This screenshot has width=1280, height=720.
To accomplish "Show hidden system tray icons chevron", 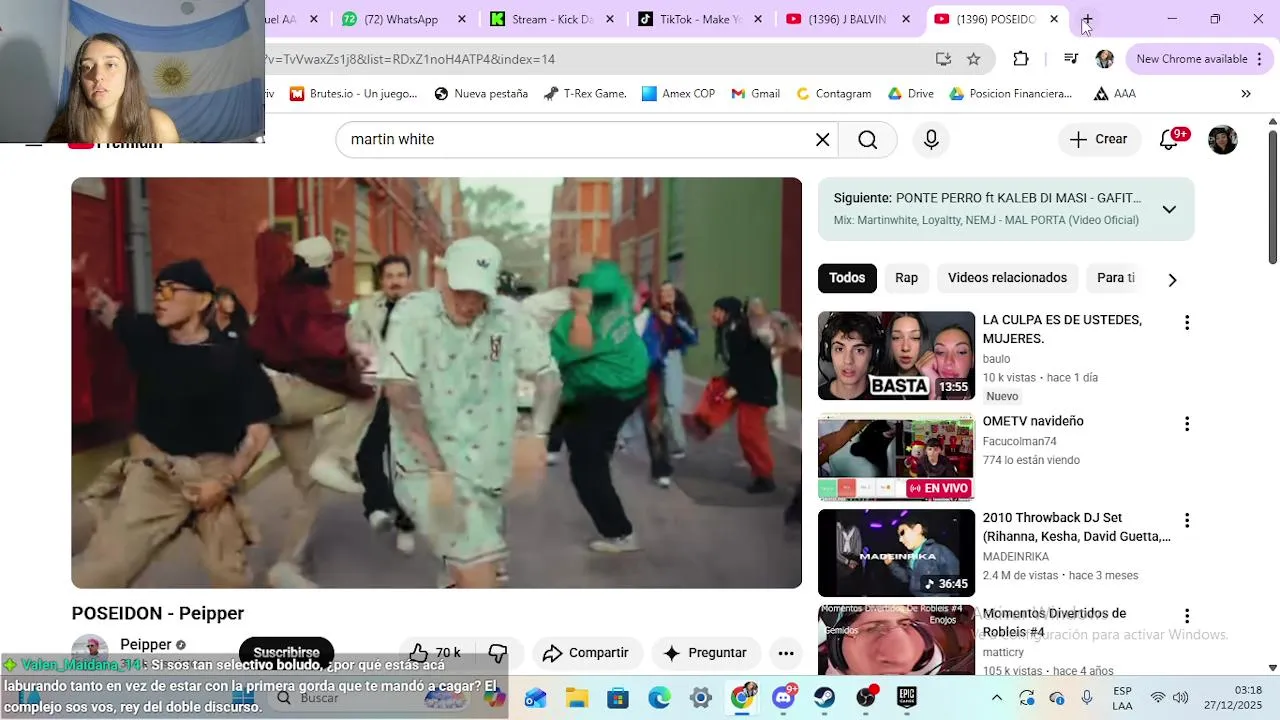I will [x=997, y=698].
